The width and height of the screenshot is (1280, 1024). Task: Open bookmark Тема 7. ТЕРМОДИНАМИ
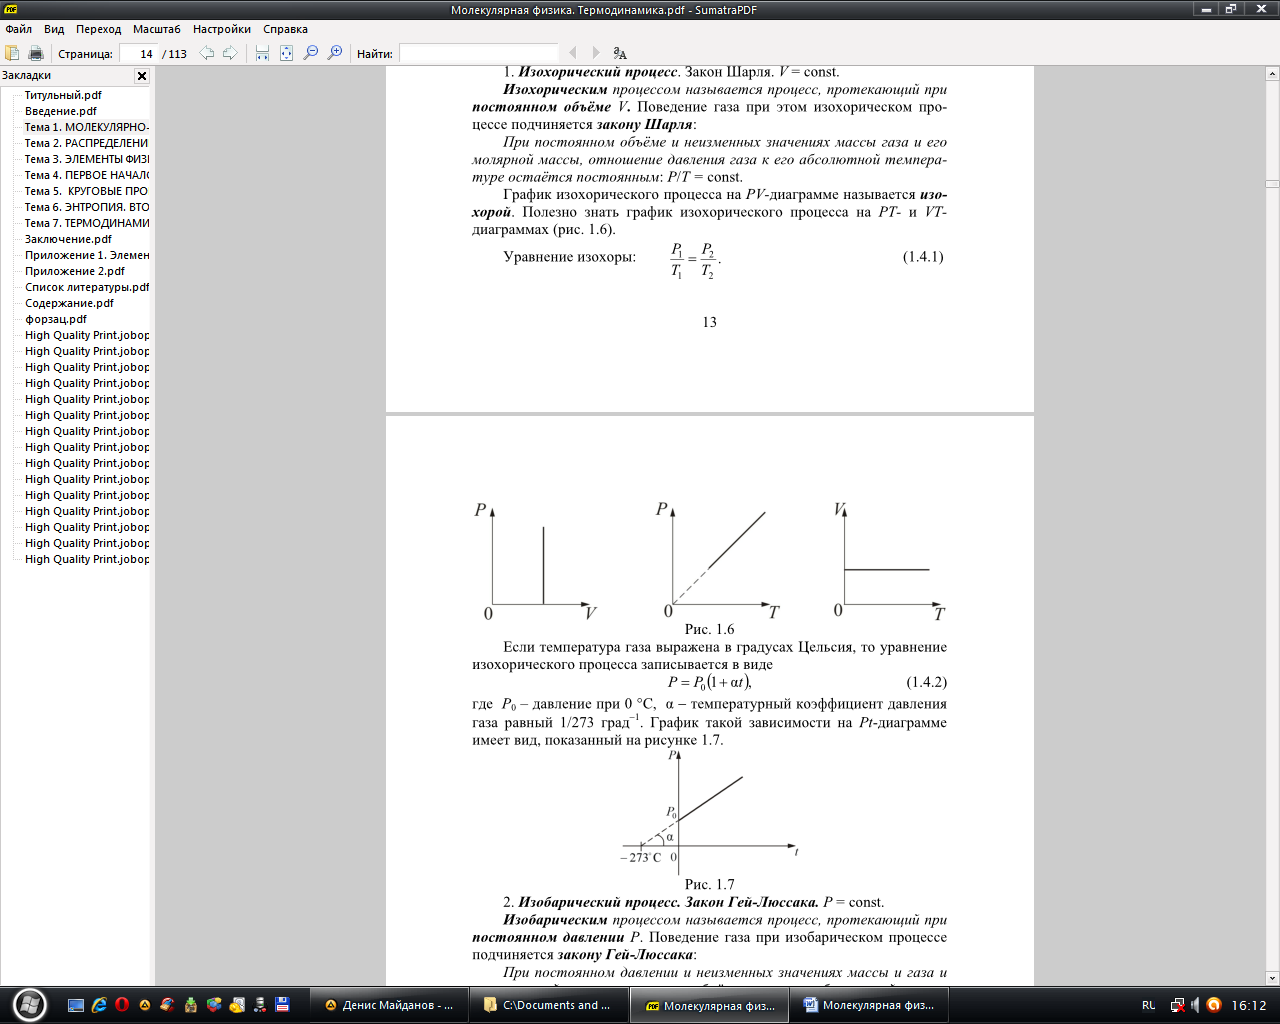click(87, 223)
